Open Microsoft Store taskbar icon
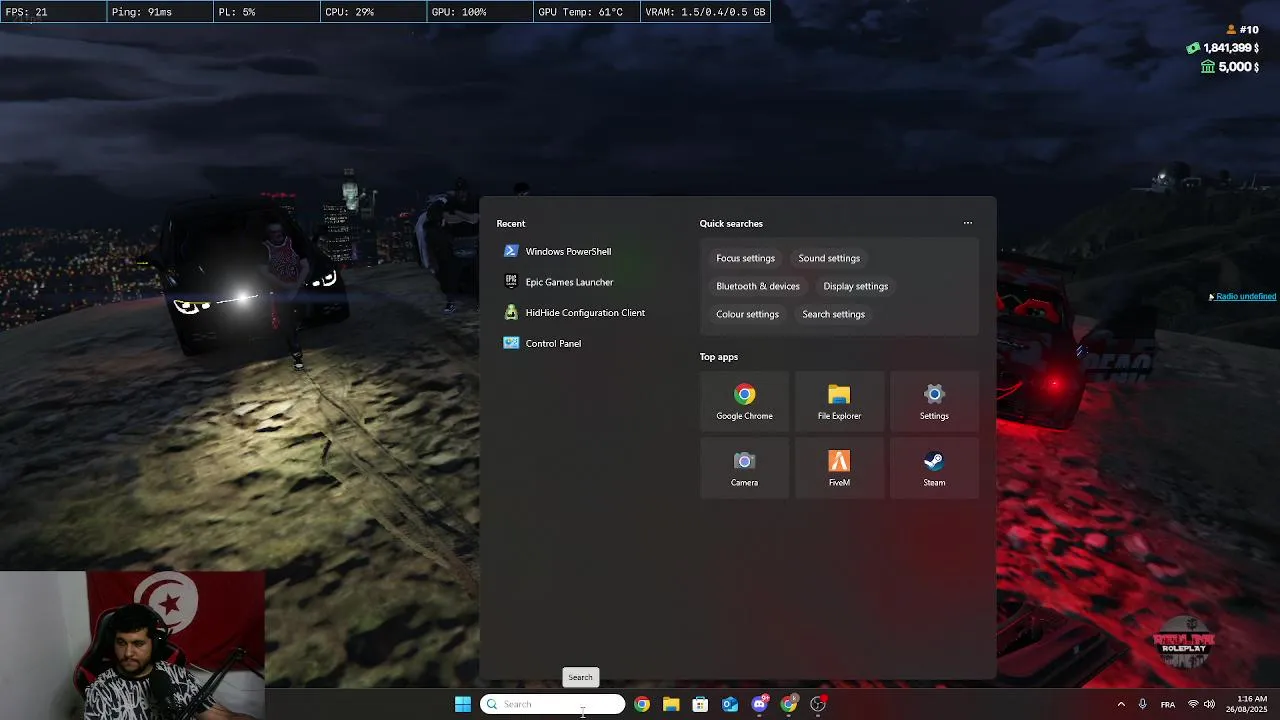1280x720 pixels. point(700,704)
